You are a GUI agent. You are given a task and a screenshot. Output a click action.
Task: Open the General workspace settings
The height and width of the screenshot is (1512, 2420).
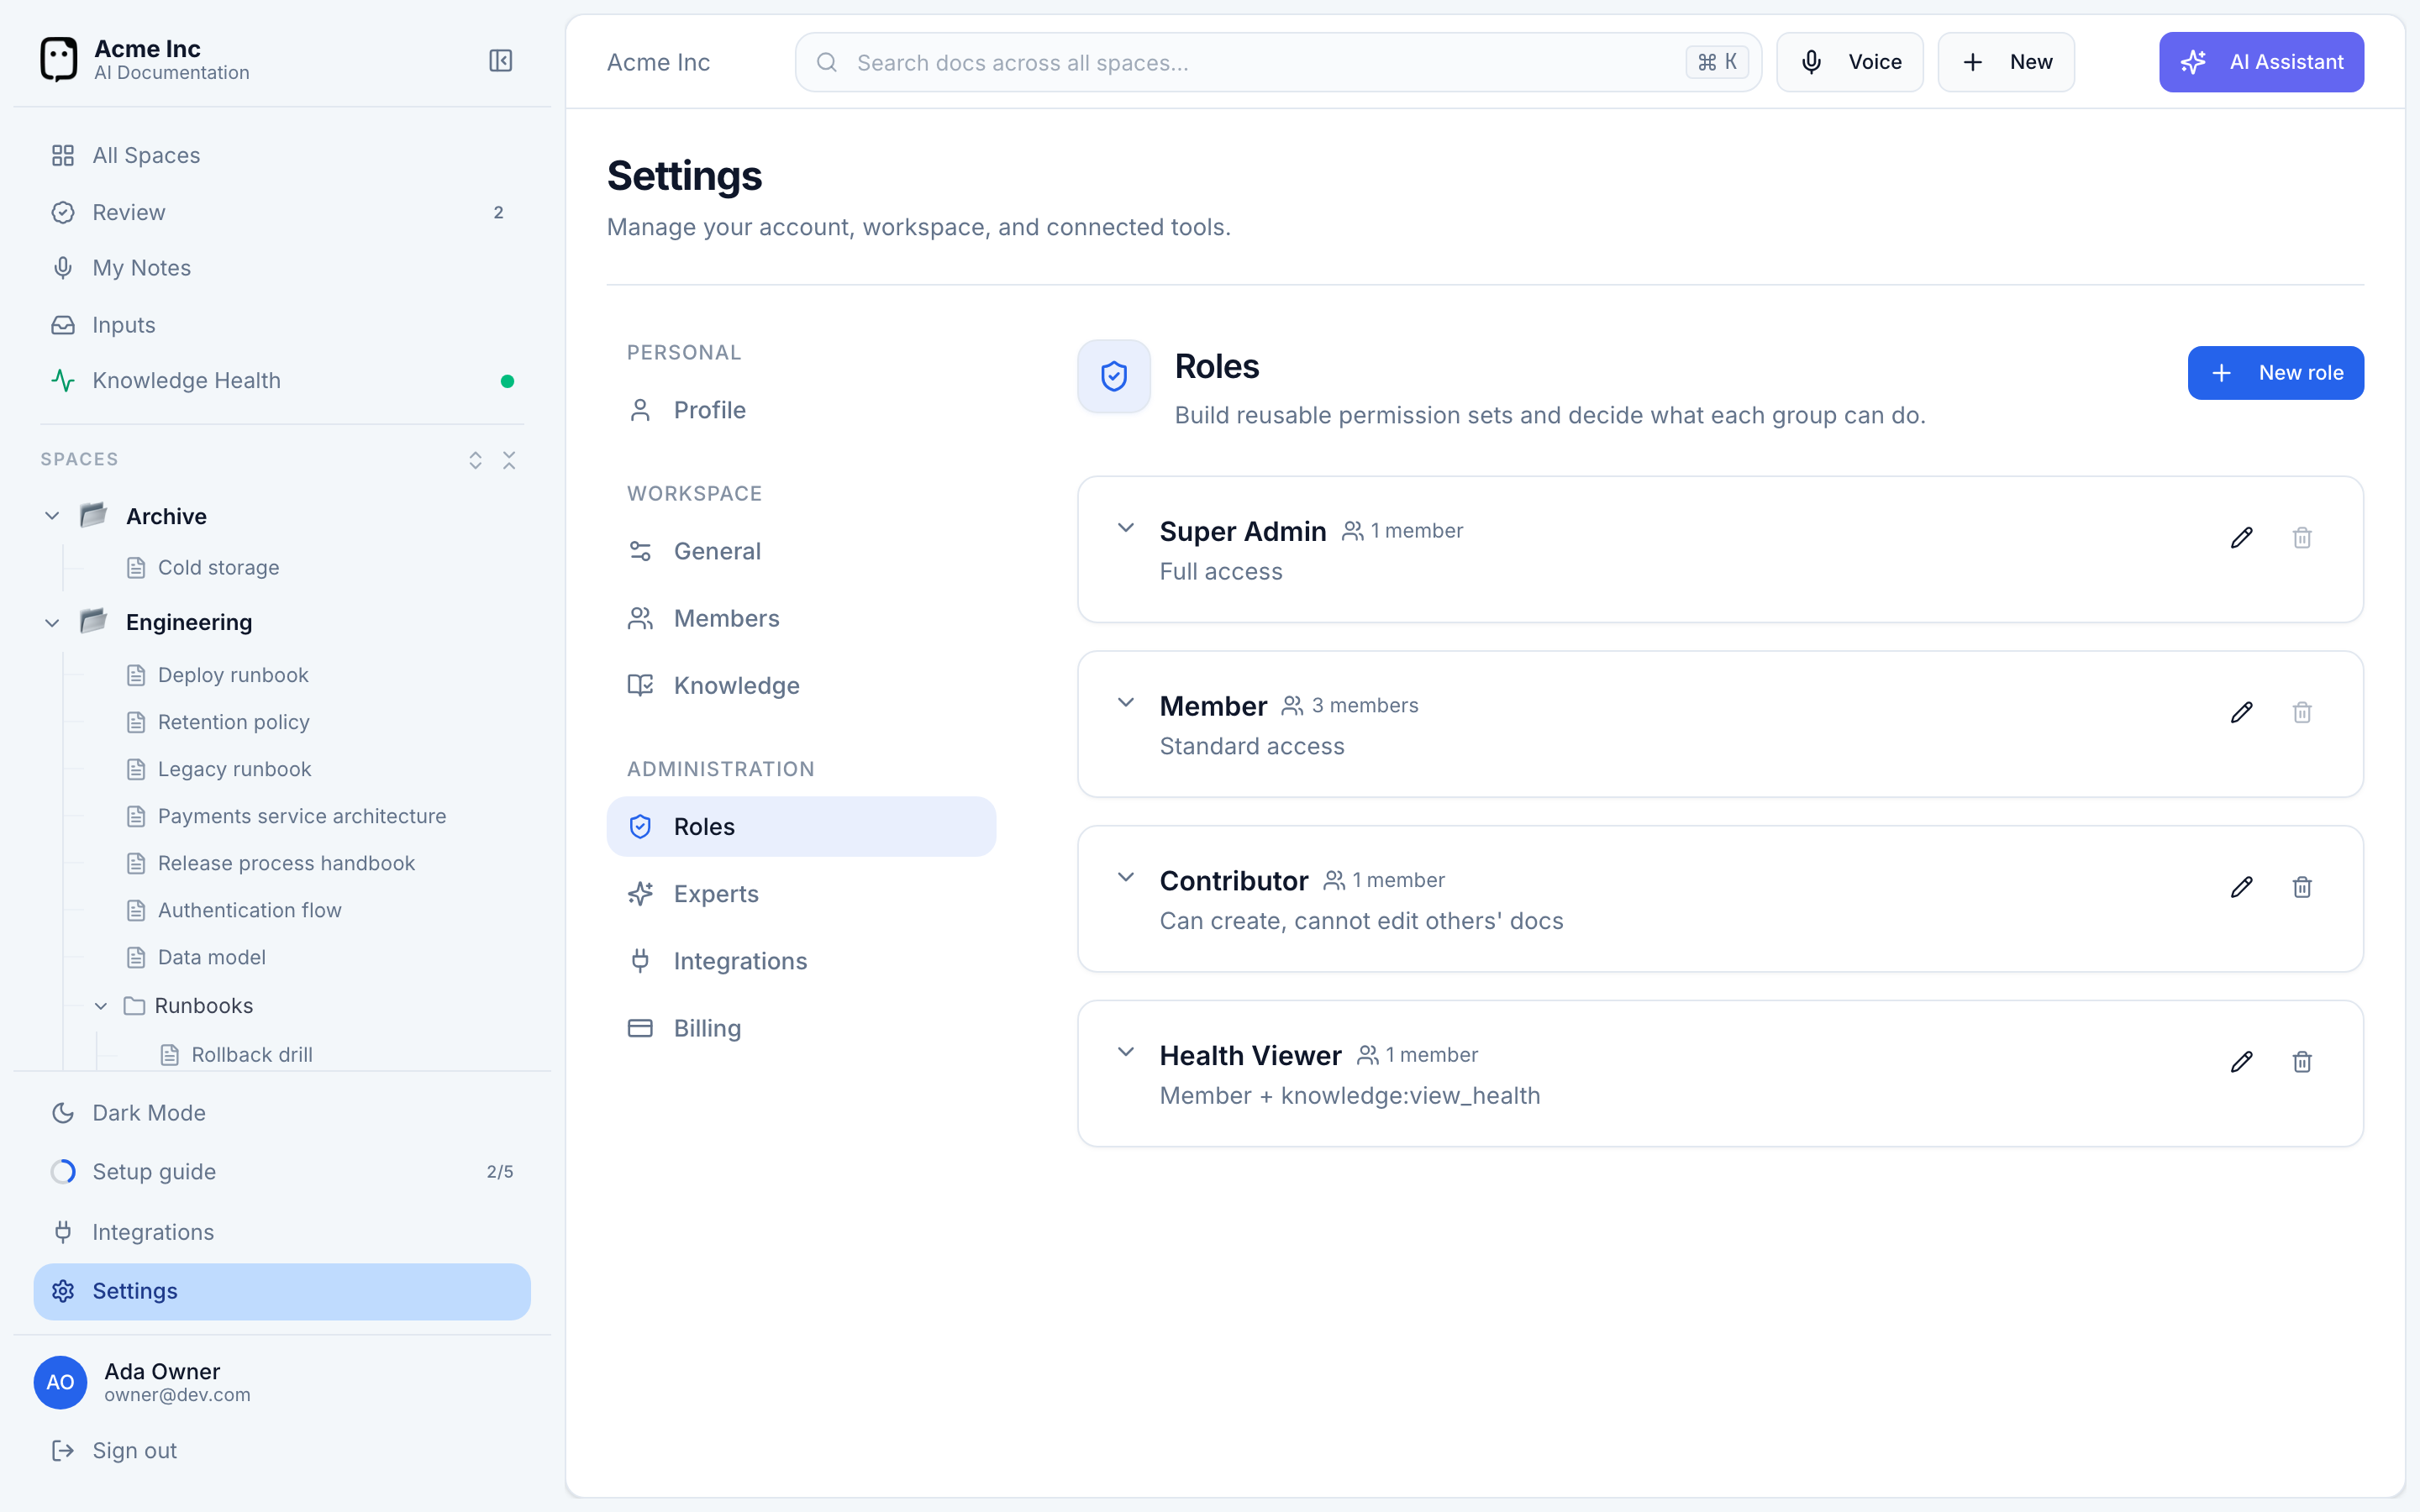pos(801,551)
